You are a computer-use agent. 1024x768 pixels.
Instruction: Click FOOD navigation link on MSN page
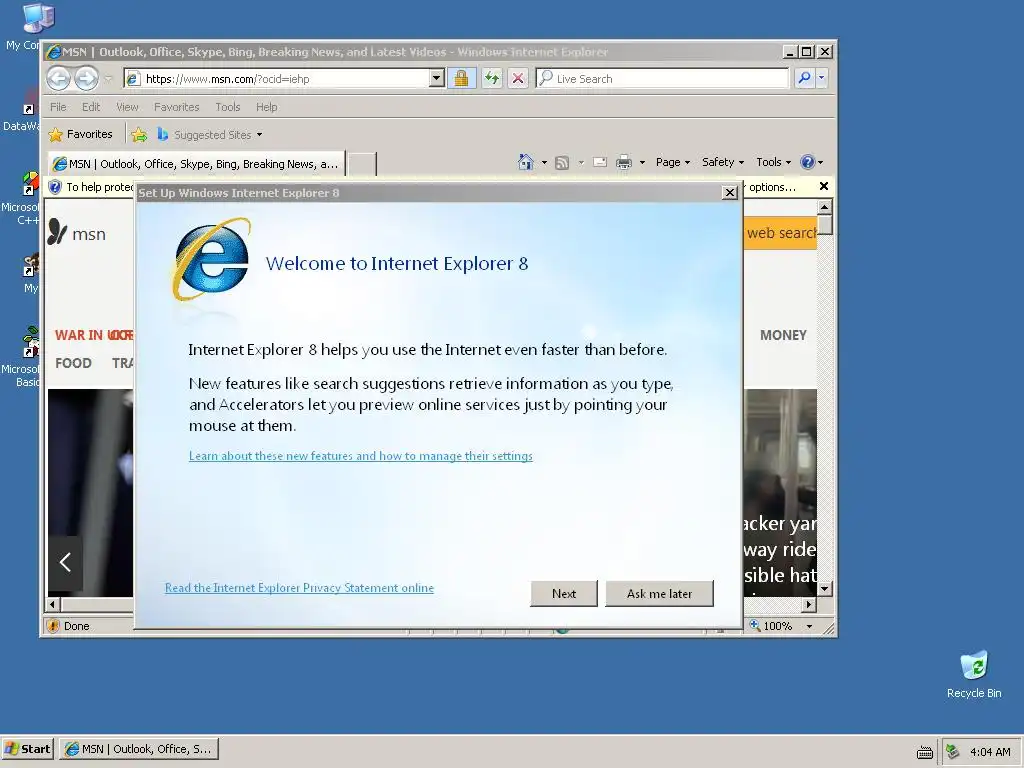tap(73, 363)
